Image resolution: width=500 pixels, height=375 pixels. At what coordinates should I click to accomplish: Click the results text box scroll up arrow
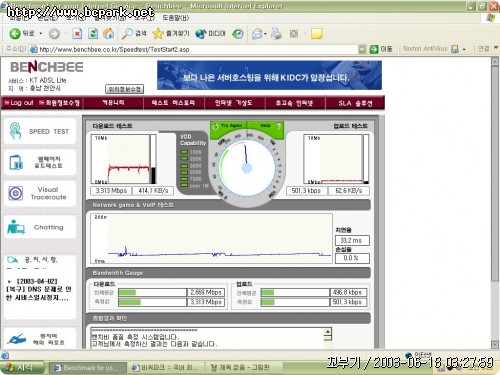click(328, 331)
